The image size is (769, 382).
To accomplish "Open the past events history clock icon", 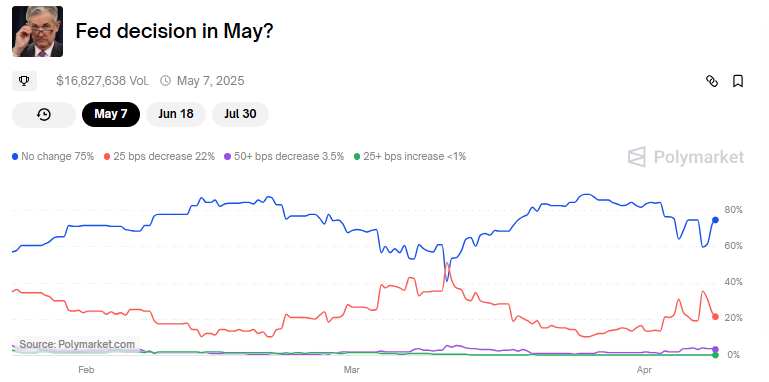I will coord(44,114).
